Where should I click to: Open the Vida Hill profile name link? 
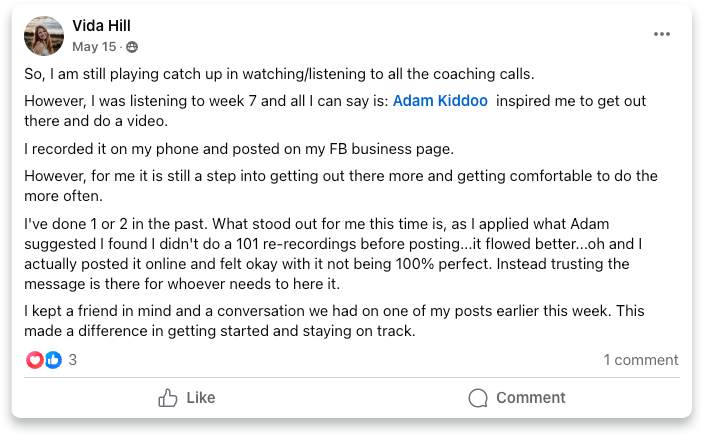coord(101,26)
